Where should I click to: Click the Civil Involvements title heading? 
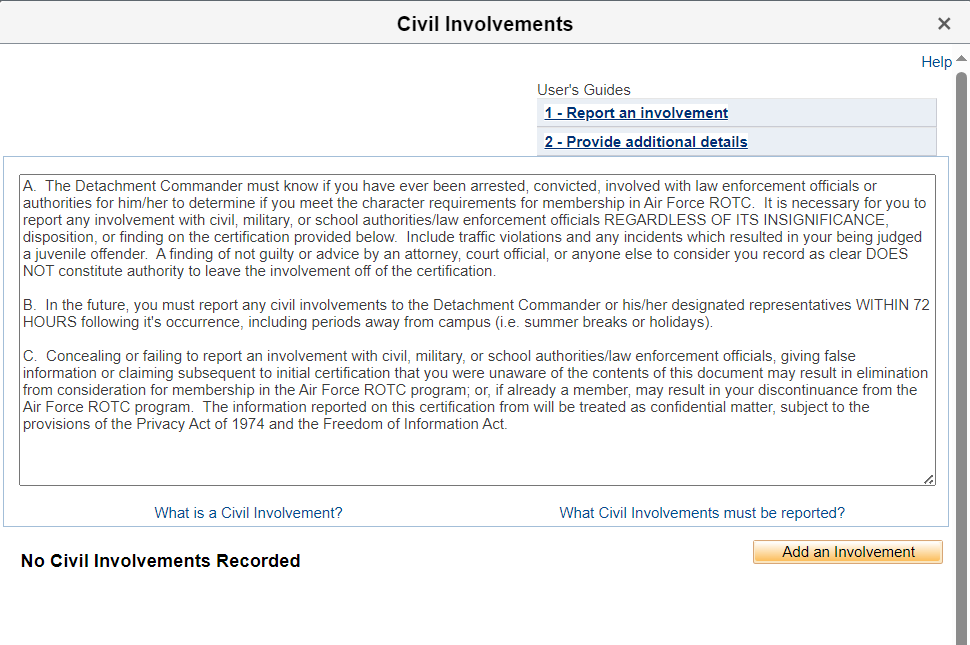click(x=485, y=24)
